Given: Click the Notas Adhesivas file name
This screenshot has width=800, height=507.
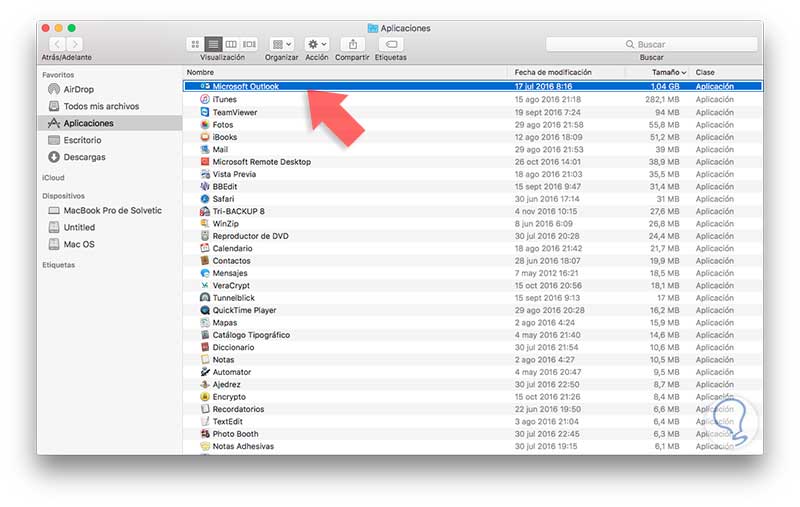Looking at the screenshot, I should [243, 446].
